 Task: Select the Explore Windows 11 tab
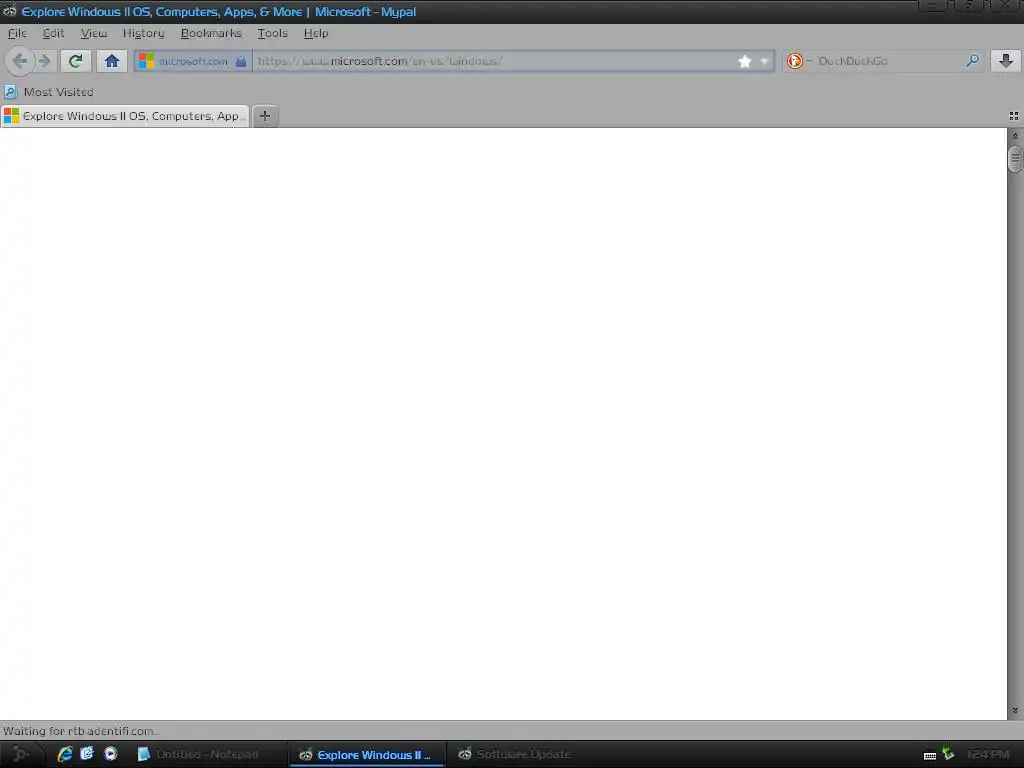tap(125, 116)
